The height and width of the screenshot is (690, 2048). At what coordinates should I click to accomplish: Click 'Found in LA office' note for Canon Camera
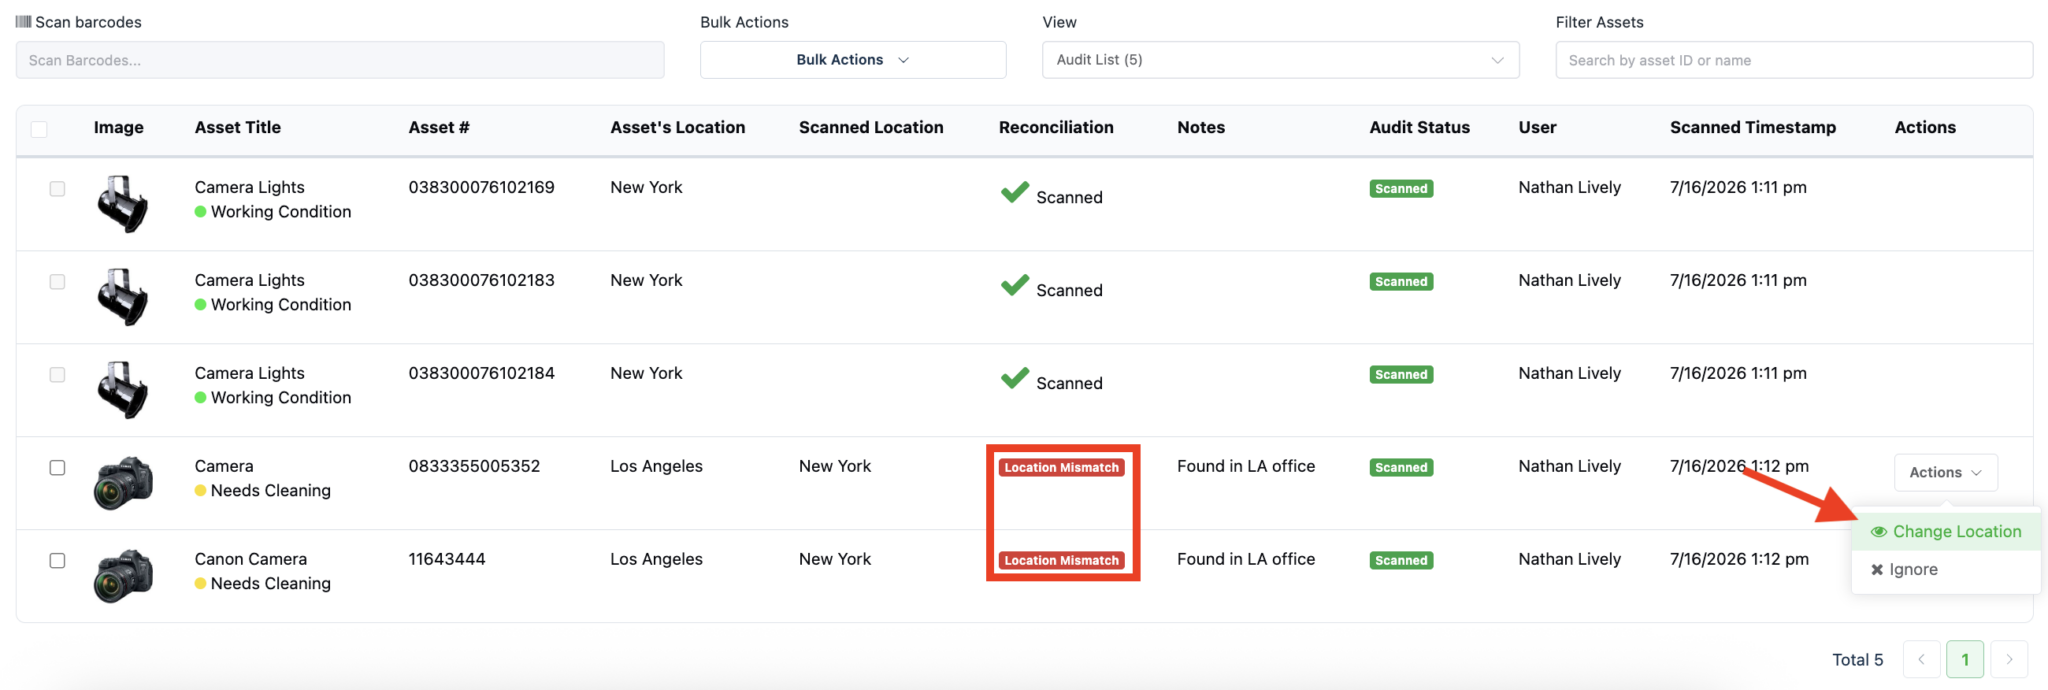point(1246,560)
